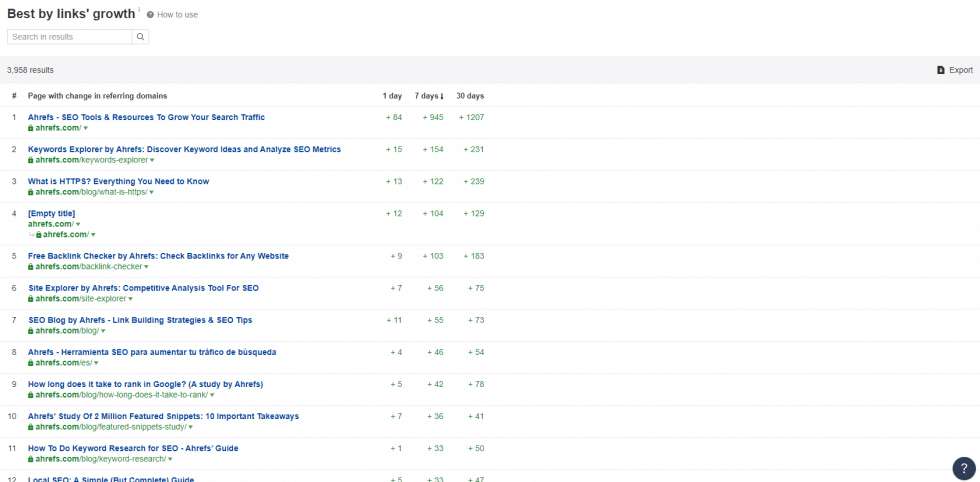
Task: Click the +1207 thirty-day value
Action: click(x=471, y=118)
